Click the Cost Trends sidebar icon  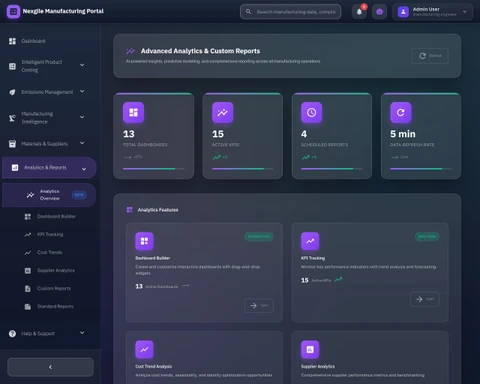(x=28, y=253)
